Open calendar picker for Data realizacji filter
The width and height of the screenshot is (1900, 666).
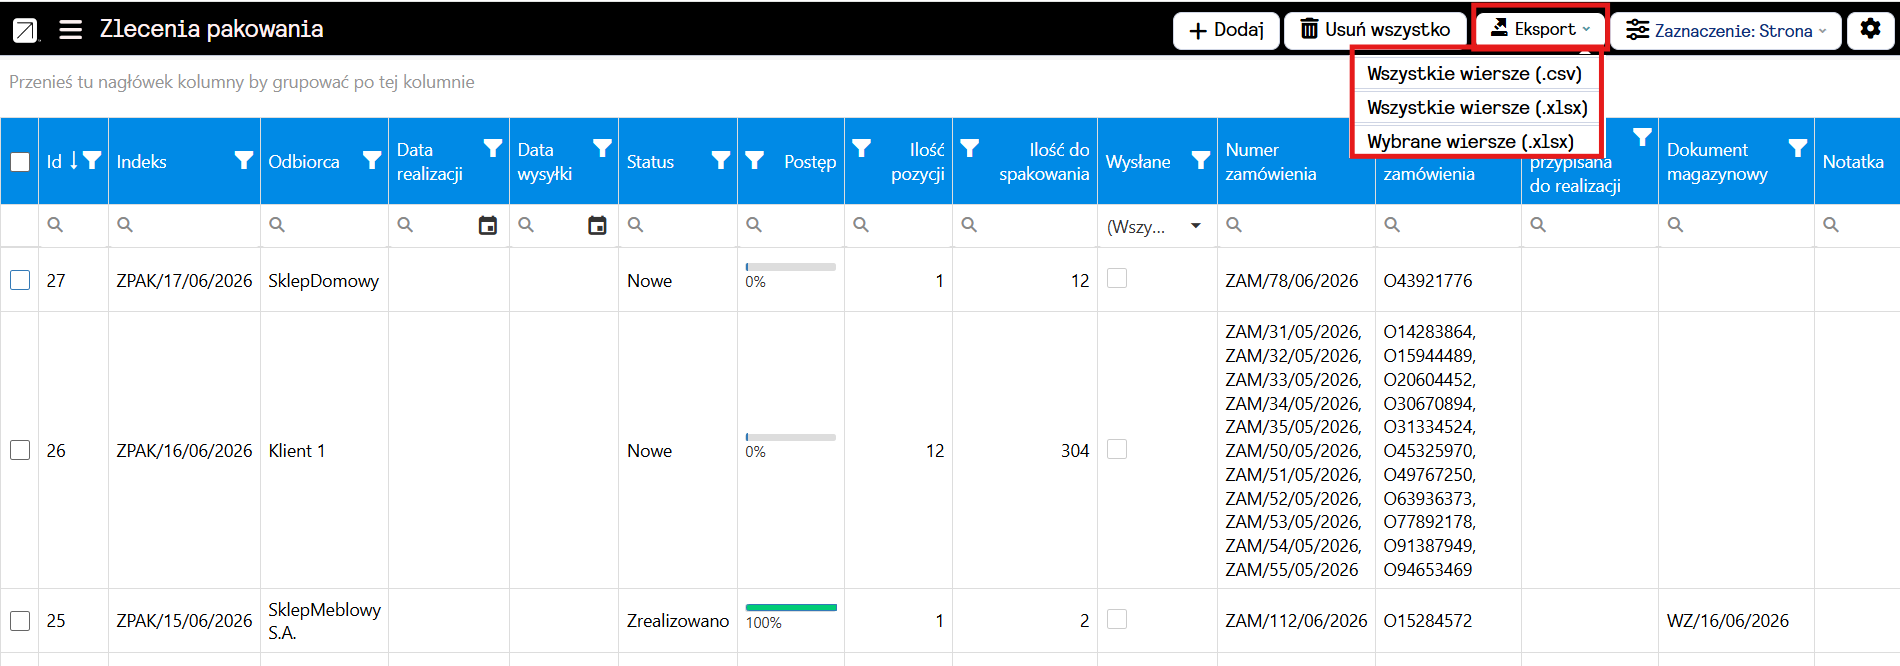(x=488, y=226)
